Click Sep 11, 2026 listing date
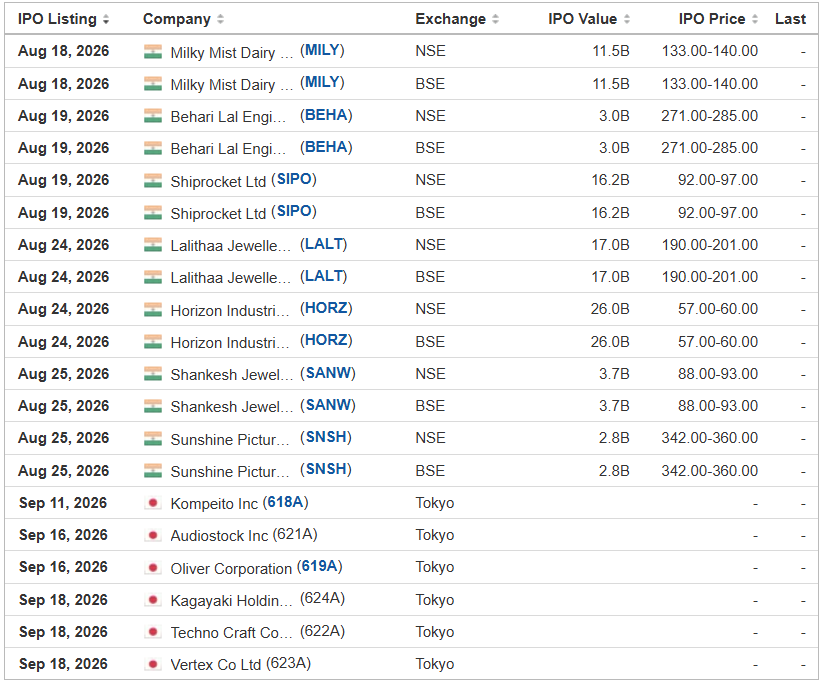This screenshot has height=682, width=822. coord(63,503)
